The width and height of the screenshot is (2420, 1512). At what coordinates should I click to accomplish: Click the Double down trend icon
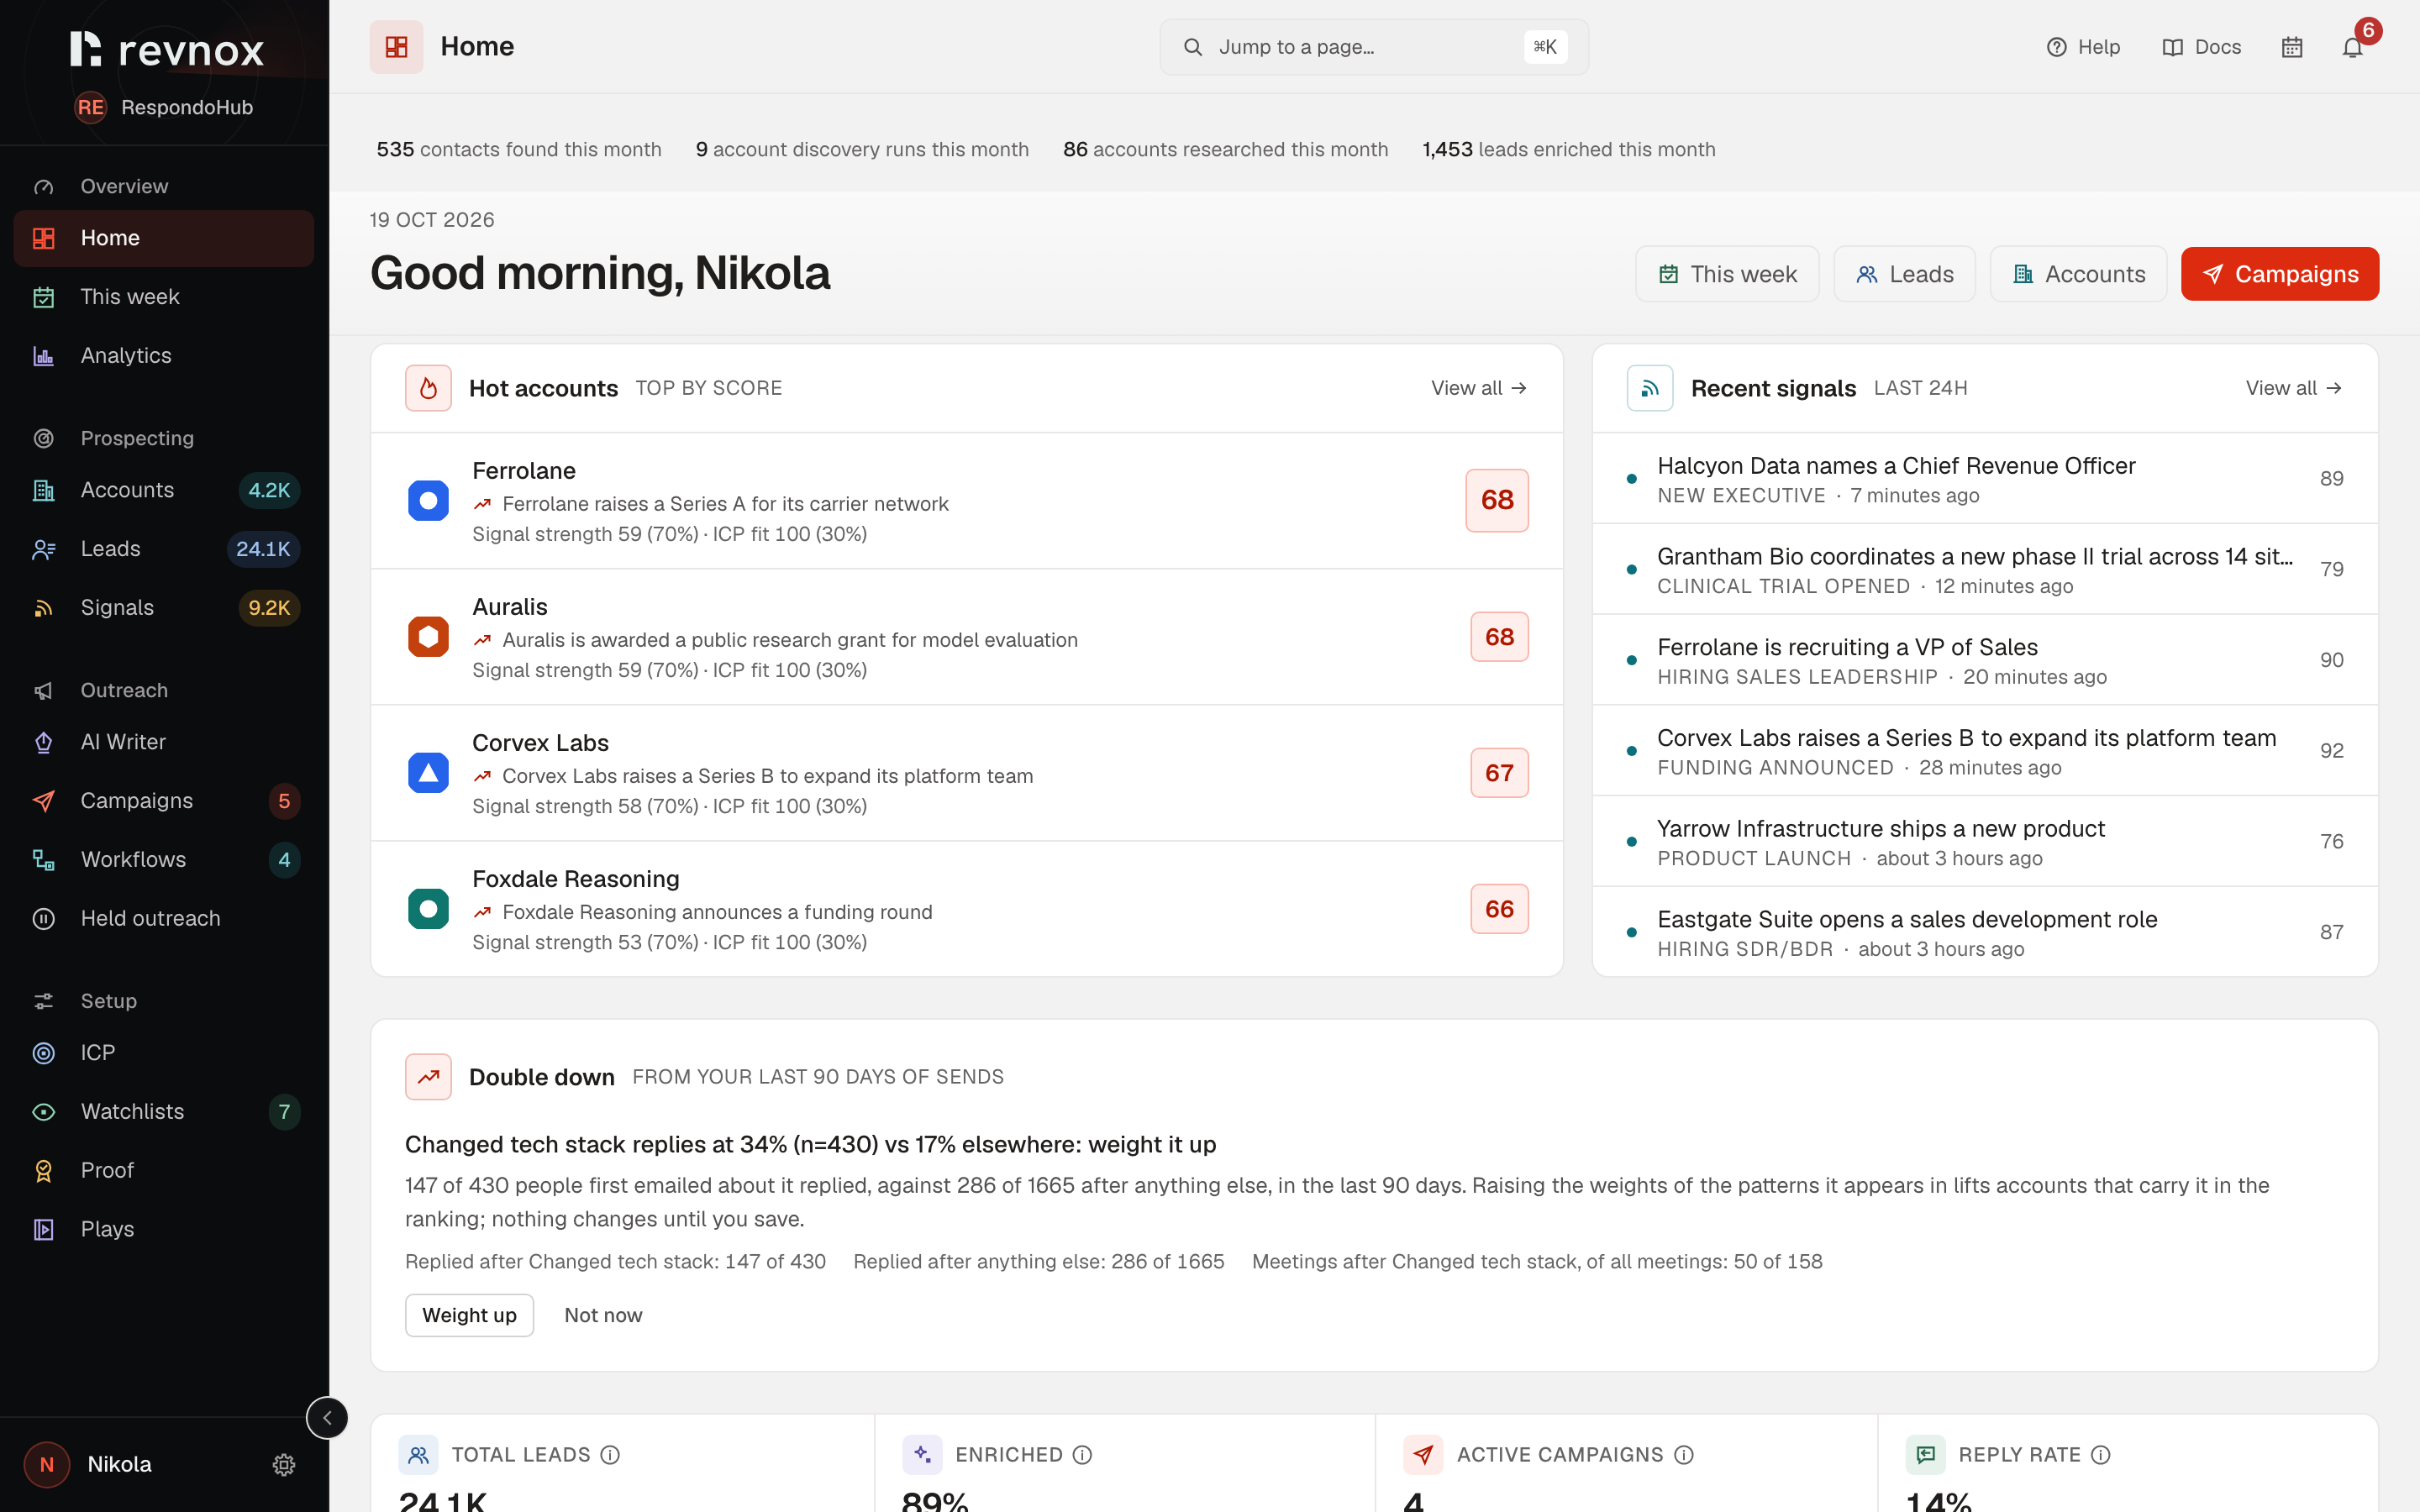(x=428, y=1077)
